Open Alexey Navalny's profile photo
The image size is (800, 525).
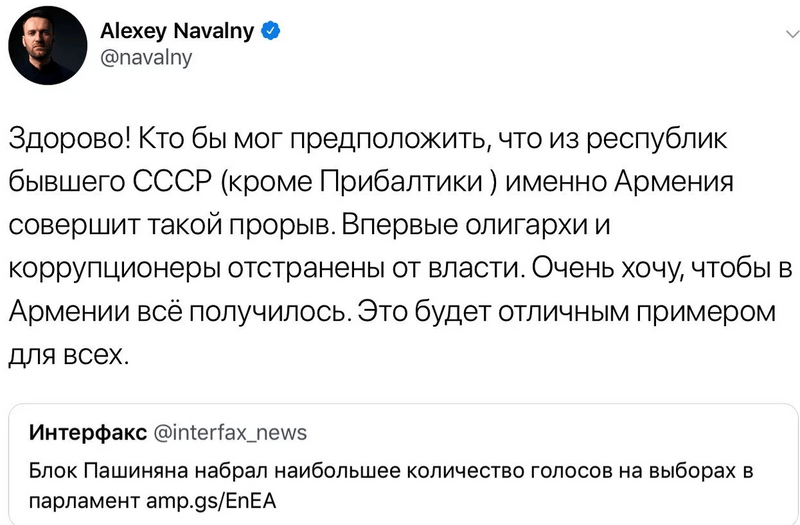[46, 48]
